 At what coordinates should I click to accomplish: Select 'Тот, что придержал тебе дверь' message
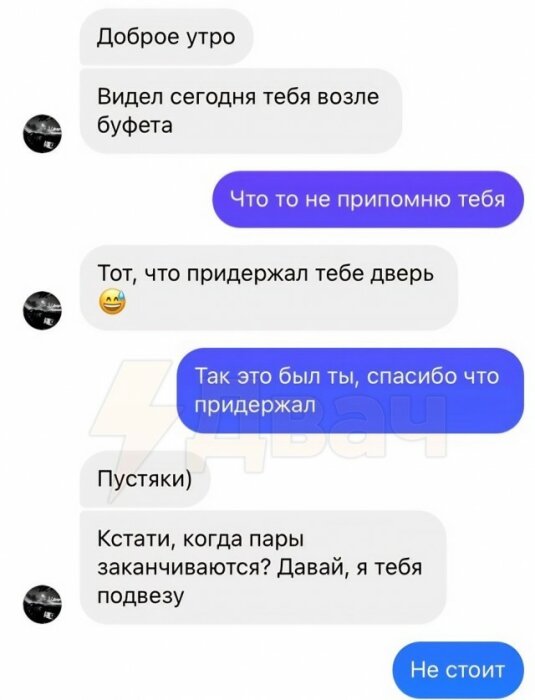[x=269, y=288]
